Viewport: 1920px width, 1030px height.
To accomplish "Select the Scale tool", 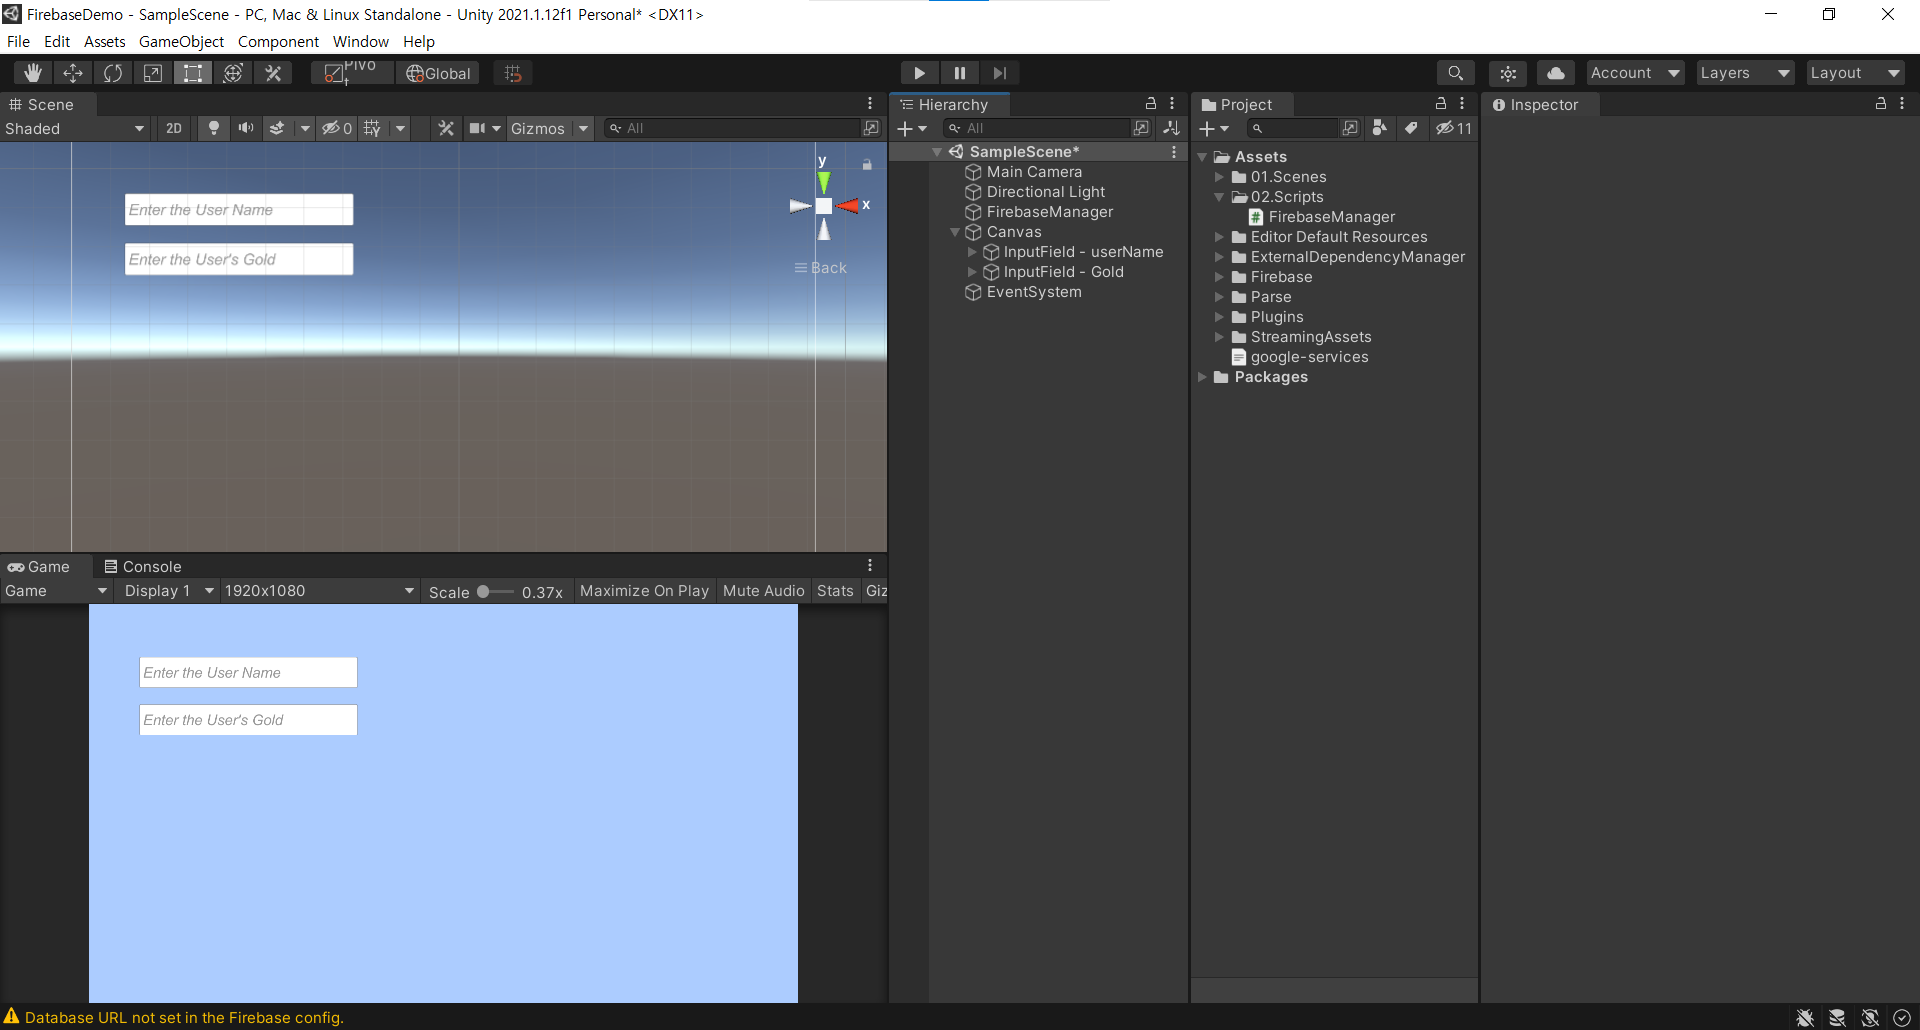I will 153,73.
